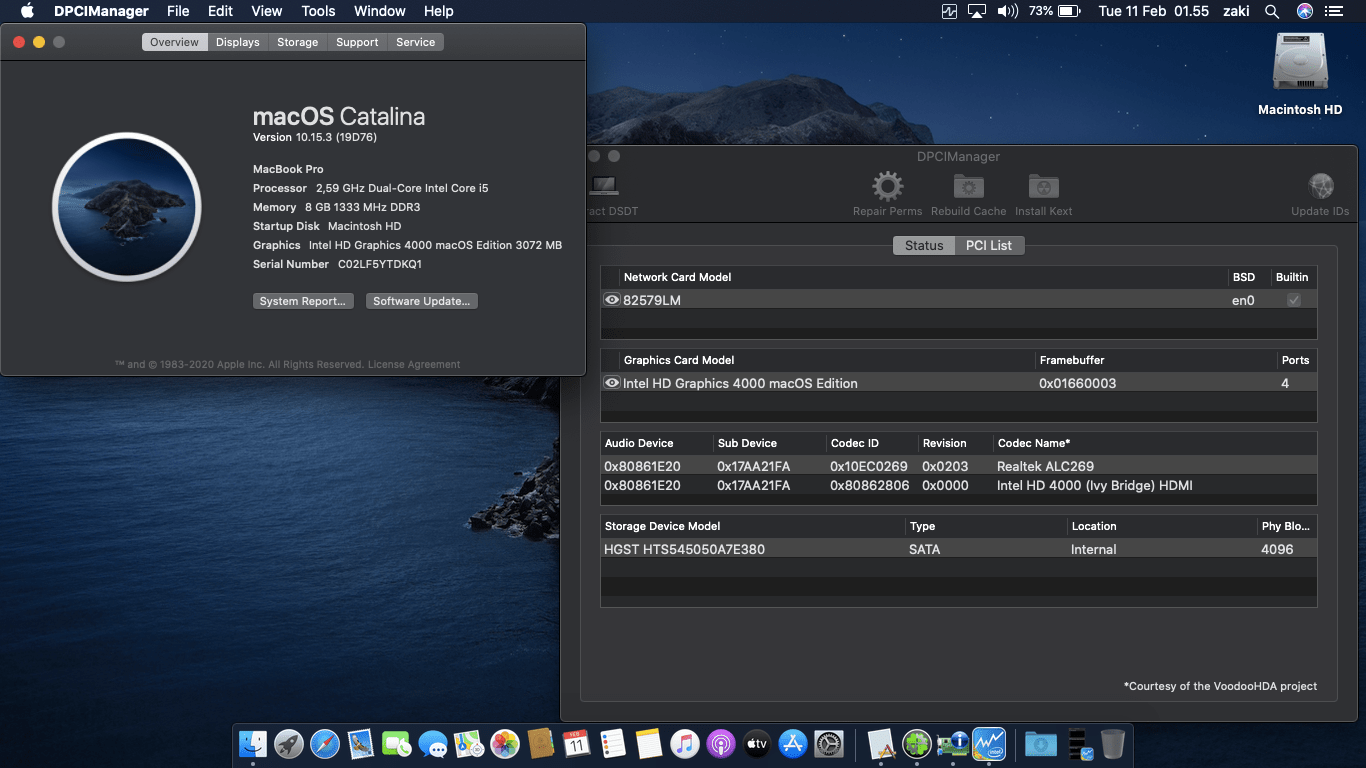This screenshot has width=1366, height=768.
Task: Click Repair Perms gear icon in DPCIManager
Action: (887, 186)
